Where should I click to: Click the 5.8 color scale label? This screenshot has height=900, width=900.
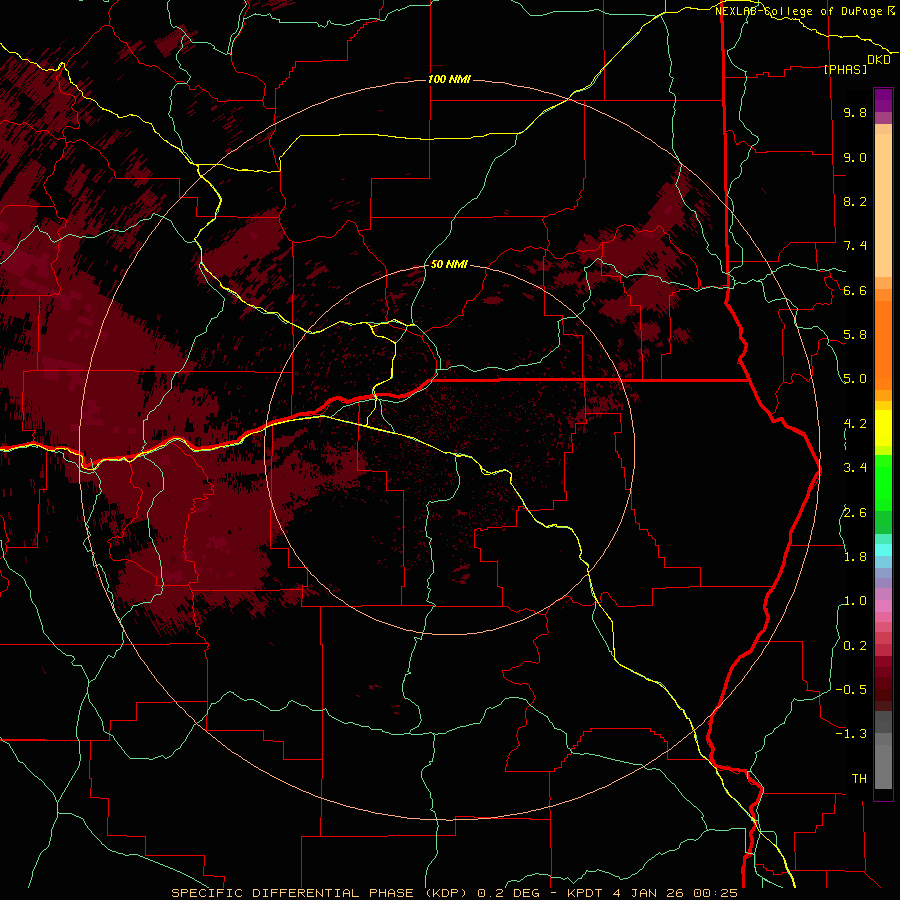click(x=855, y=335)
